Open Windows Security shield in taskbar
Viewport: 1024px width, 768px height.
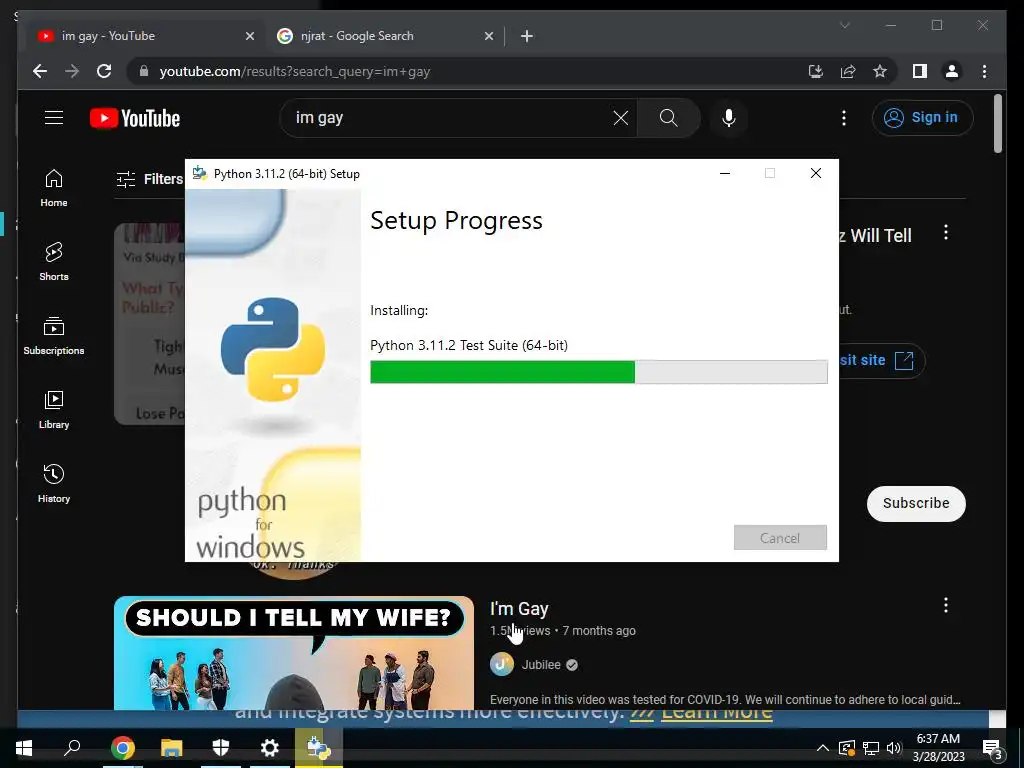[221, 748]
